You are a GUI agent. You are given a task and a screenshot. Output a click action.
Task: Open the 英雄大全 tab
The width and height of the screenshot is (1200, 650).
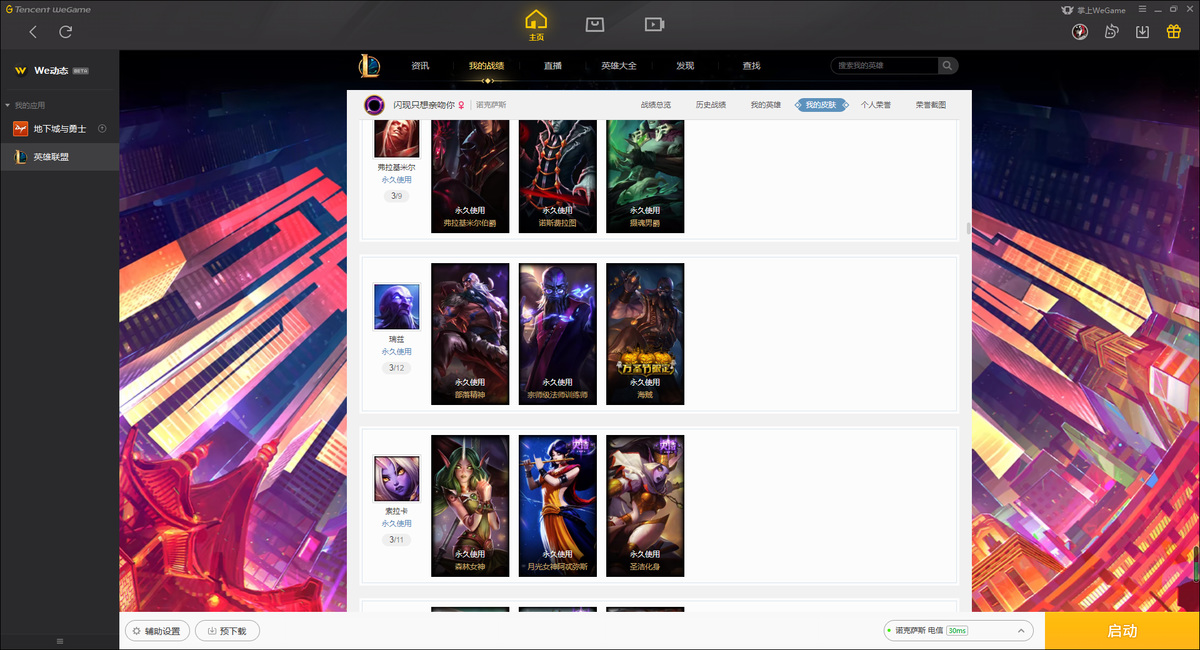tap(619, 66)
